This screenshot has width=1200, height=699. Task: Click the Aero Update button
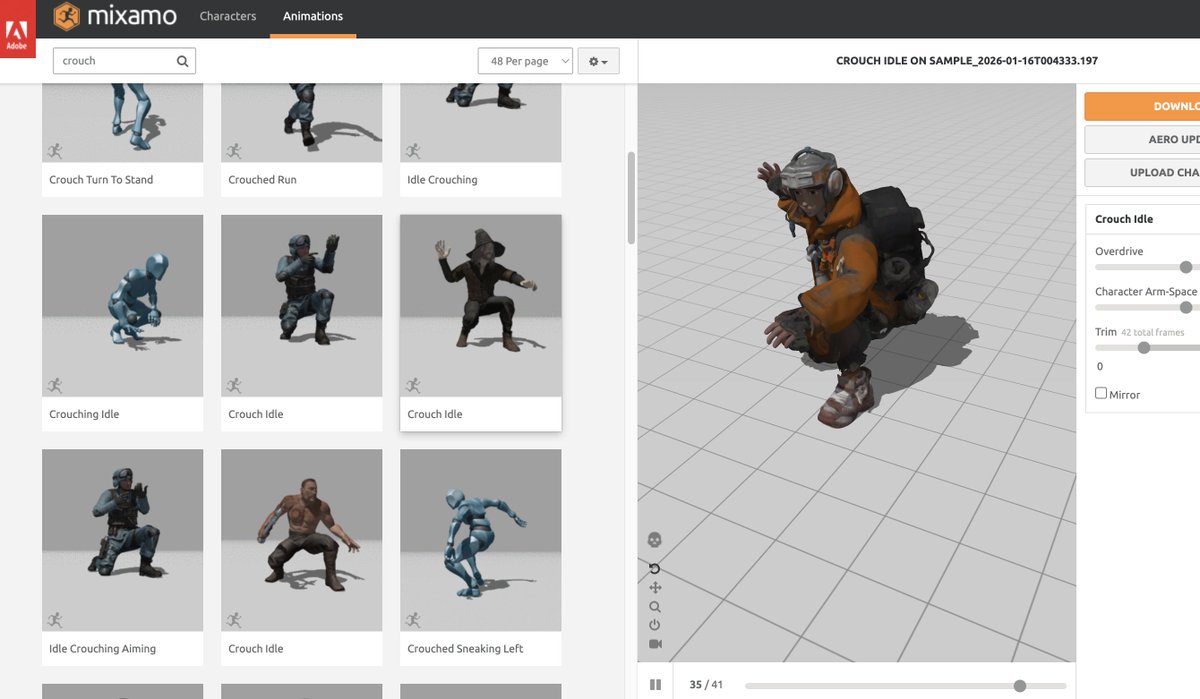click(x=1142, y=139)
